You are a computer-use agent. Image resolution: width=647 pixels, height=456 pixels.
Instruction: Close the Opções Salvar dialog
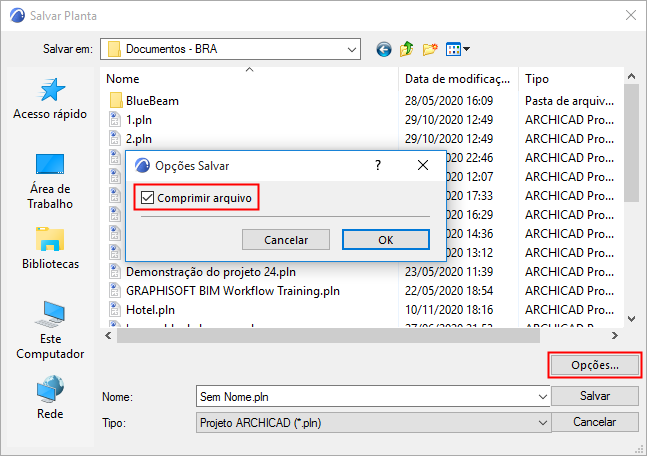point(423,165)
